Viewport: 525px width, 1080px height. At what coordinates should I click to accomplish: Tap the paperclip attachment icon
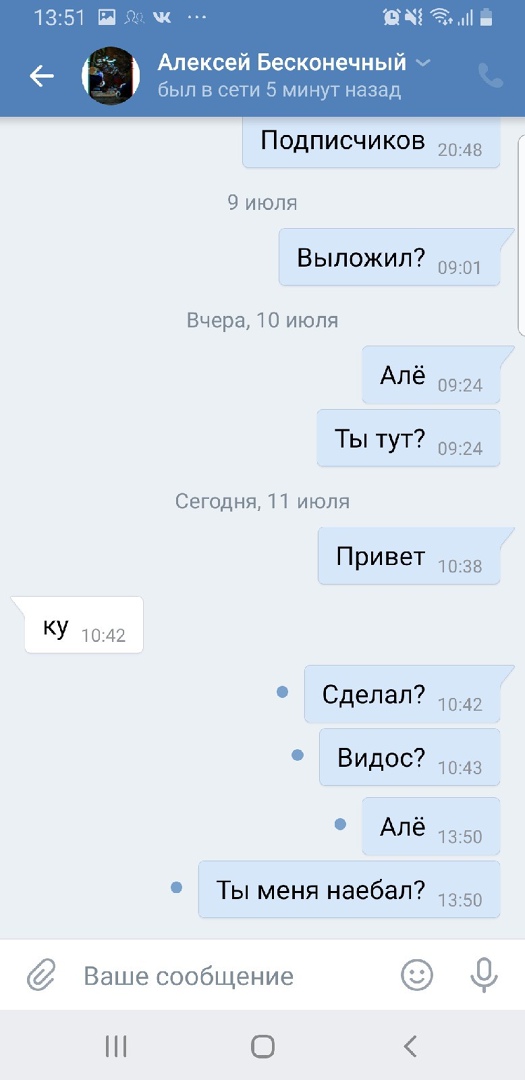(41, 975)
